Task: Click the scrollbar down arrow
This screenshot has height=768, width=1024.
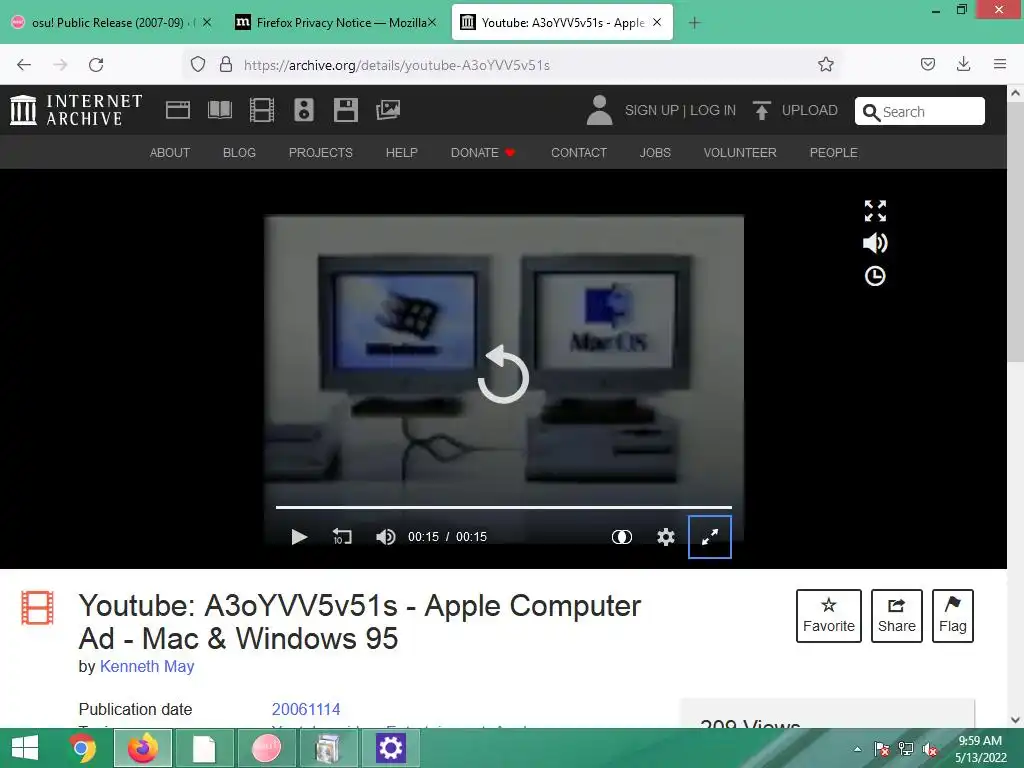Action: [1016, 720]
